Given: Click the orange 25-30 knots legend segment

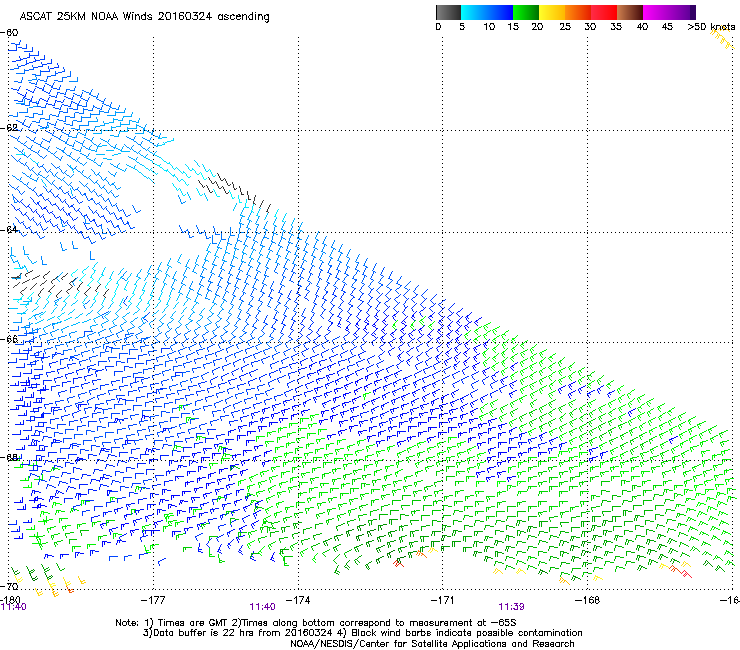Looking at the screenshot, I should pos(578,12).
